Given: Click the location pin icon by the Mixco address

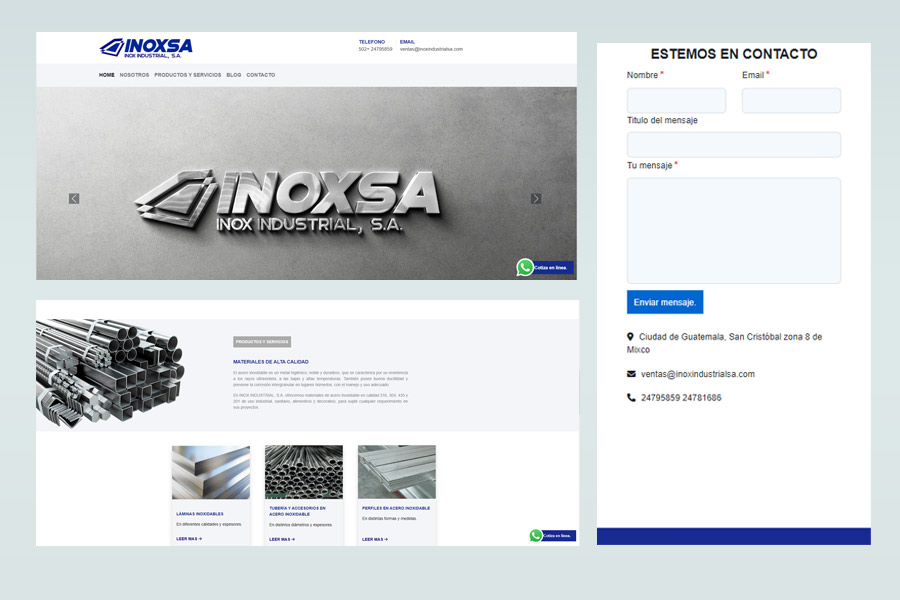Looking at the screenshot, I should tap(628, 337).
